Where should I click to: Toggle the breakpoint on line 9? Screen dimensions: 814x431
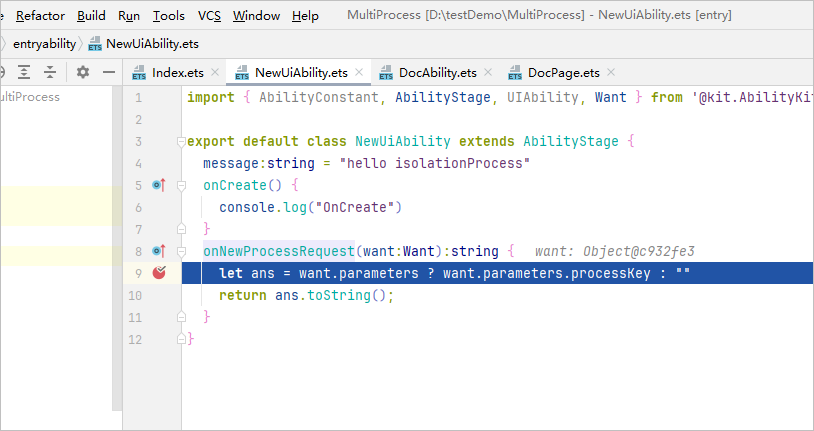coord(158,273)
